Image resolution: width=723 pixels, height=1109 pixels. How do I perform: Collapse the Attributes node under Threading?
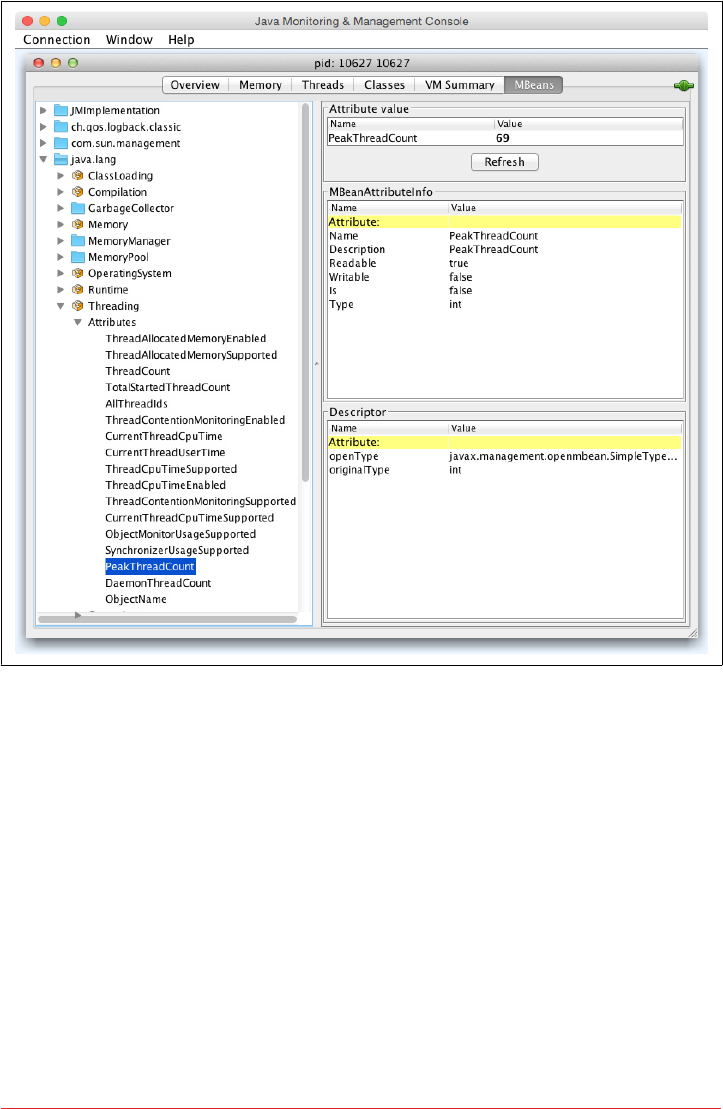[78, 323]
